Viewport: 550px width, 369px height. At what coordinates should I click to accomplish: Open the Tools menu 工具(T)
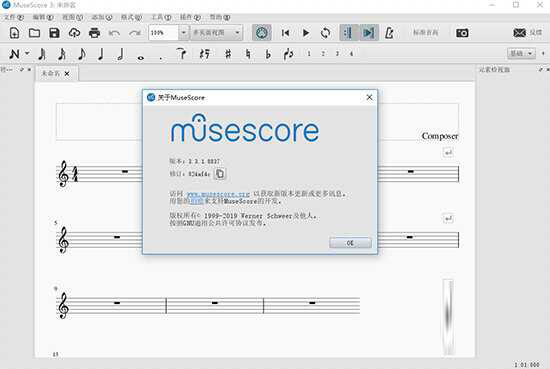(x=161, y=17)
